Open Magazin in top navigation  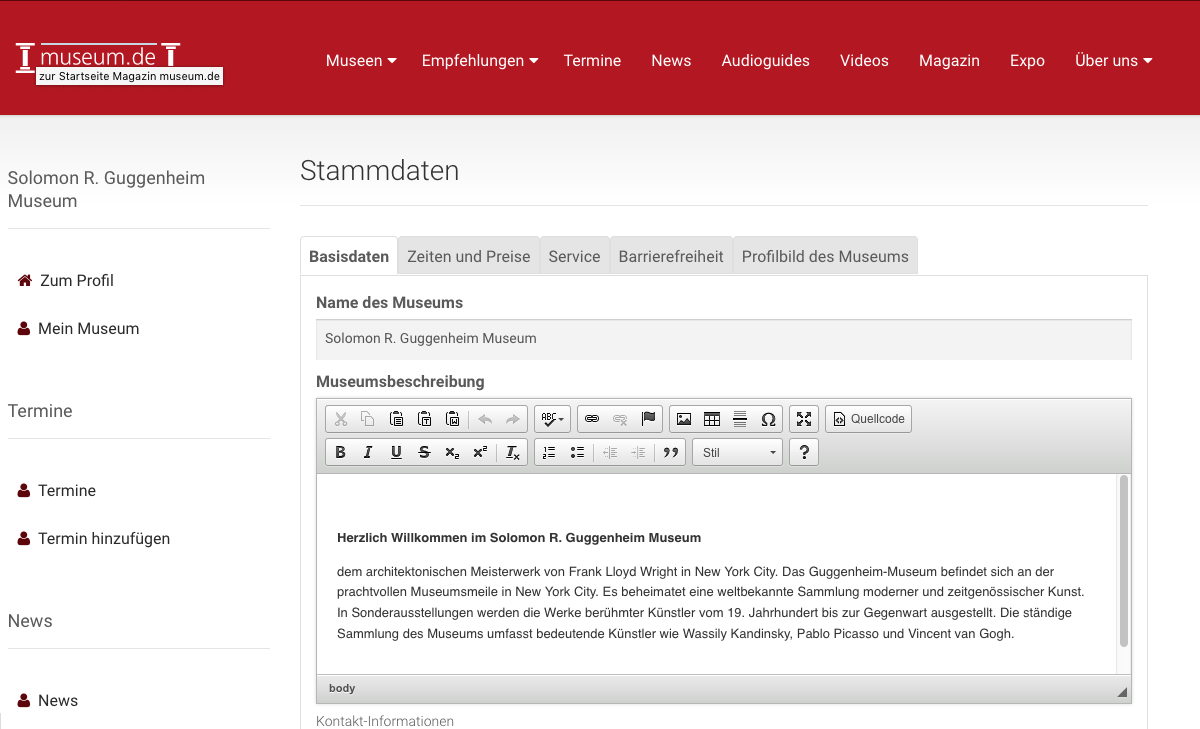click(x=949, y=61)
